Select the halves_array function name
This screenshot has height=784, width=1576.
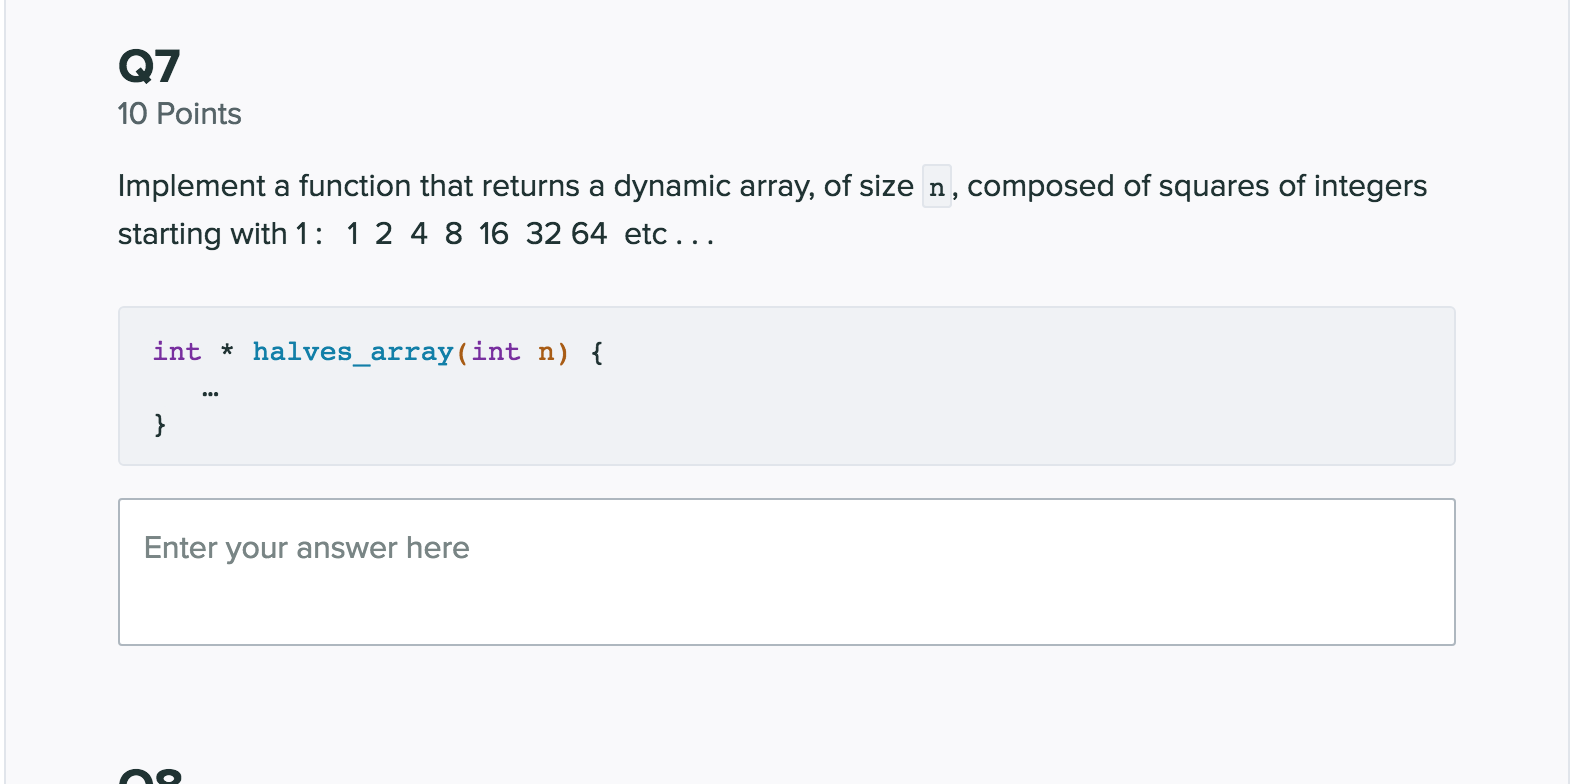pyautogui.click(x=351, y=352)
